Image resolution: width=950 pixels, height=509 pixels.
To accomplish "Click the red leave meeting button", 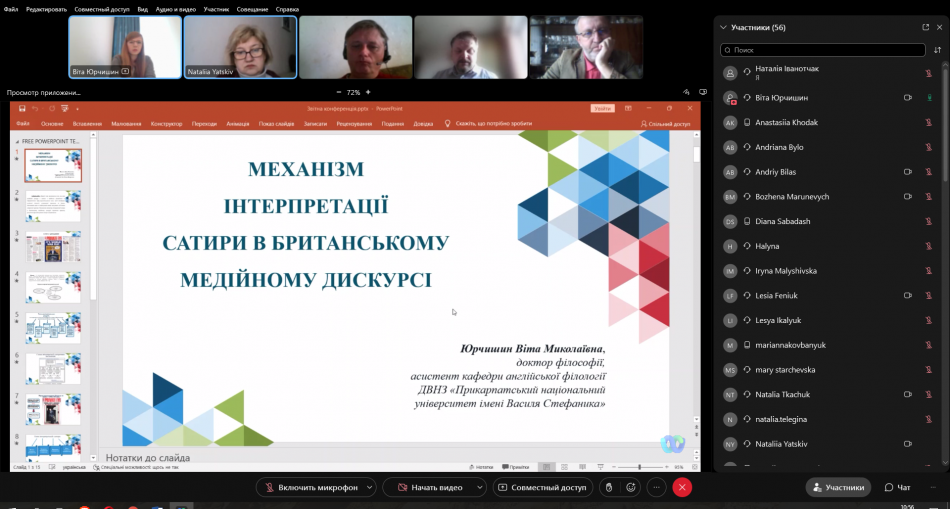I will click(x=682, y=487).
